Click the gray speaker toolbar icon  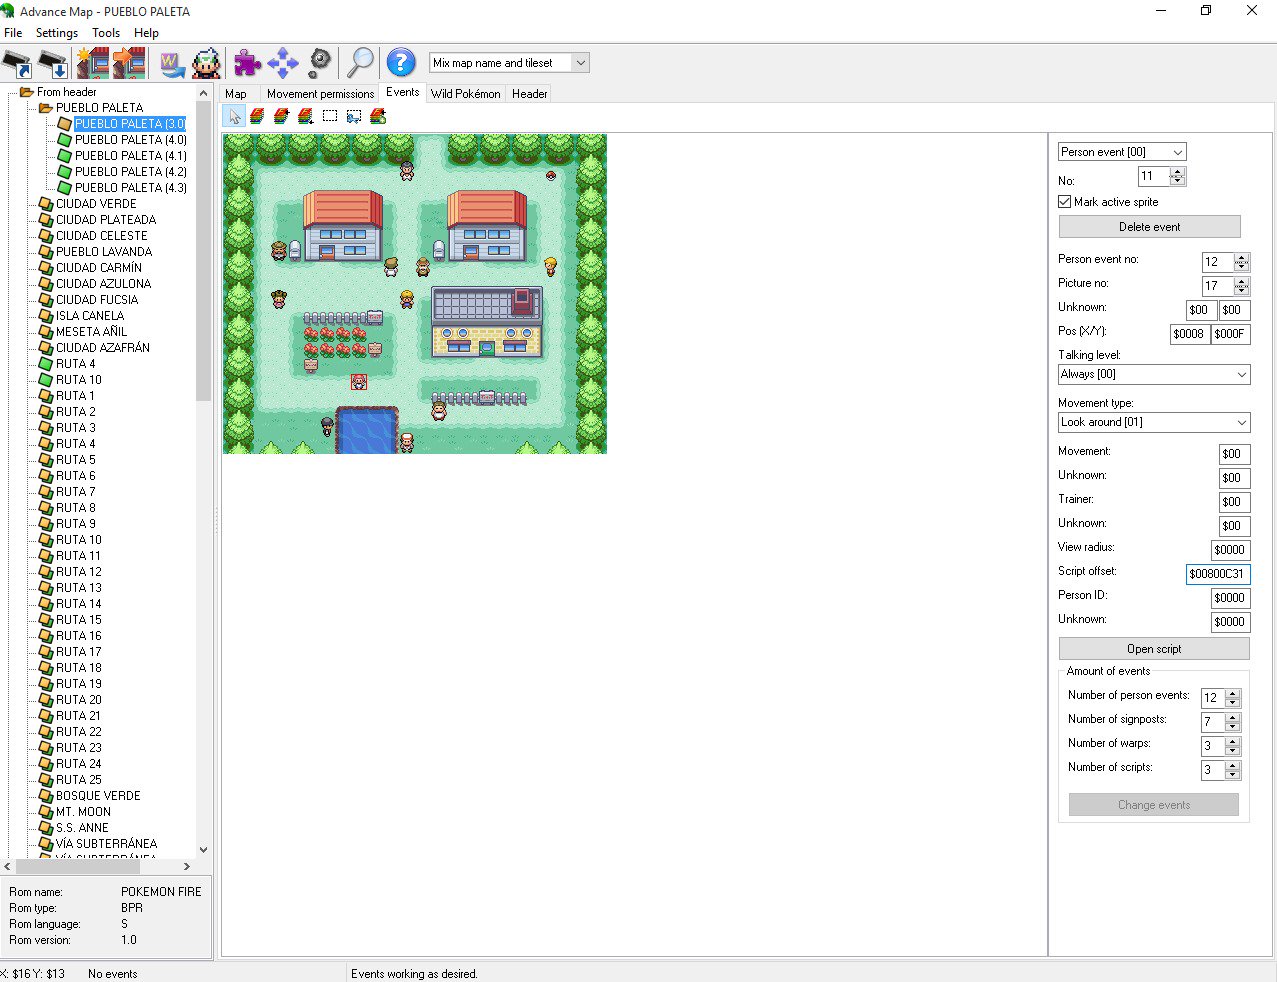point(319,63)
